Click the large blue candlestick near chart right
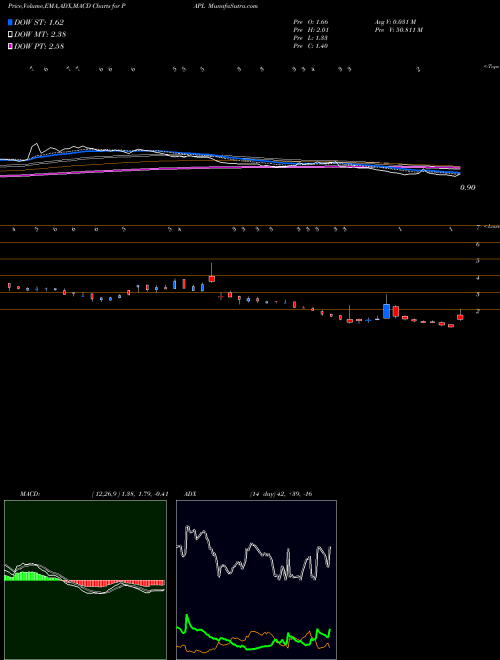The width and height of the screenshot is (500, 660). pos(386,311)
